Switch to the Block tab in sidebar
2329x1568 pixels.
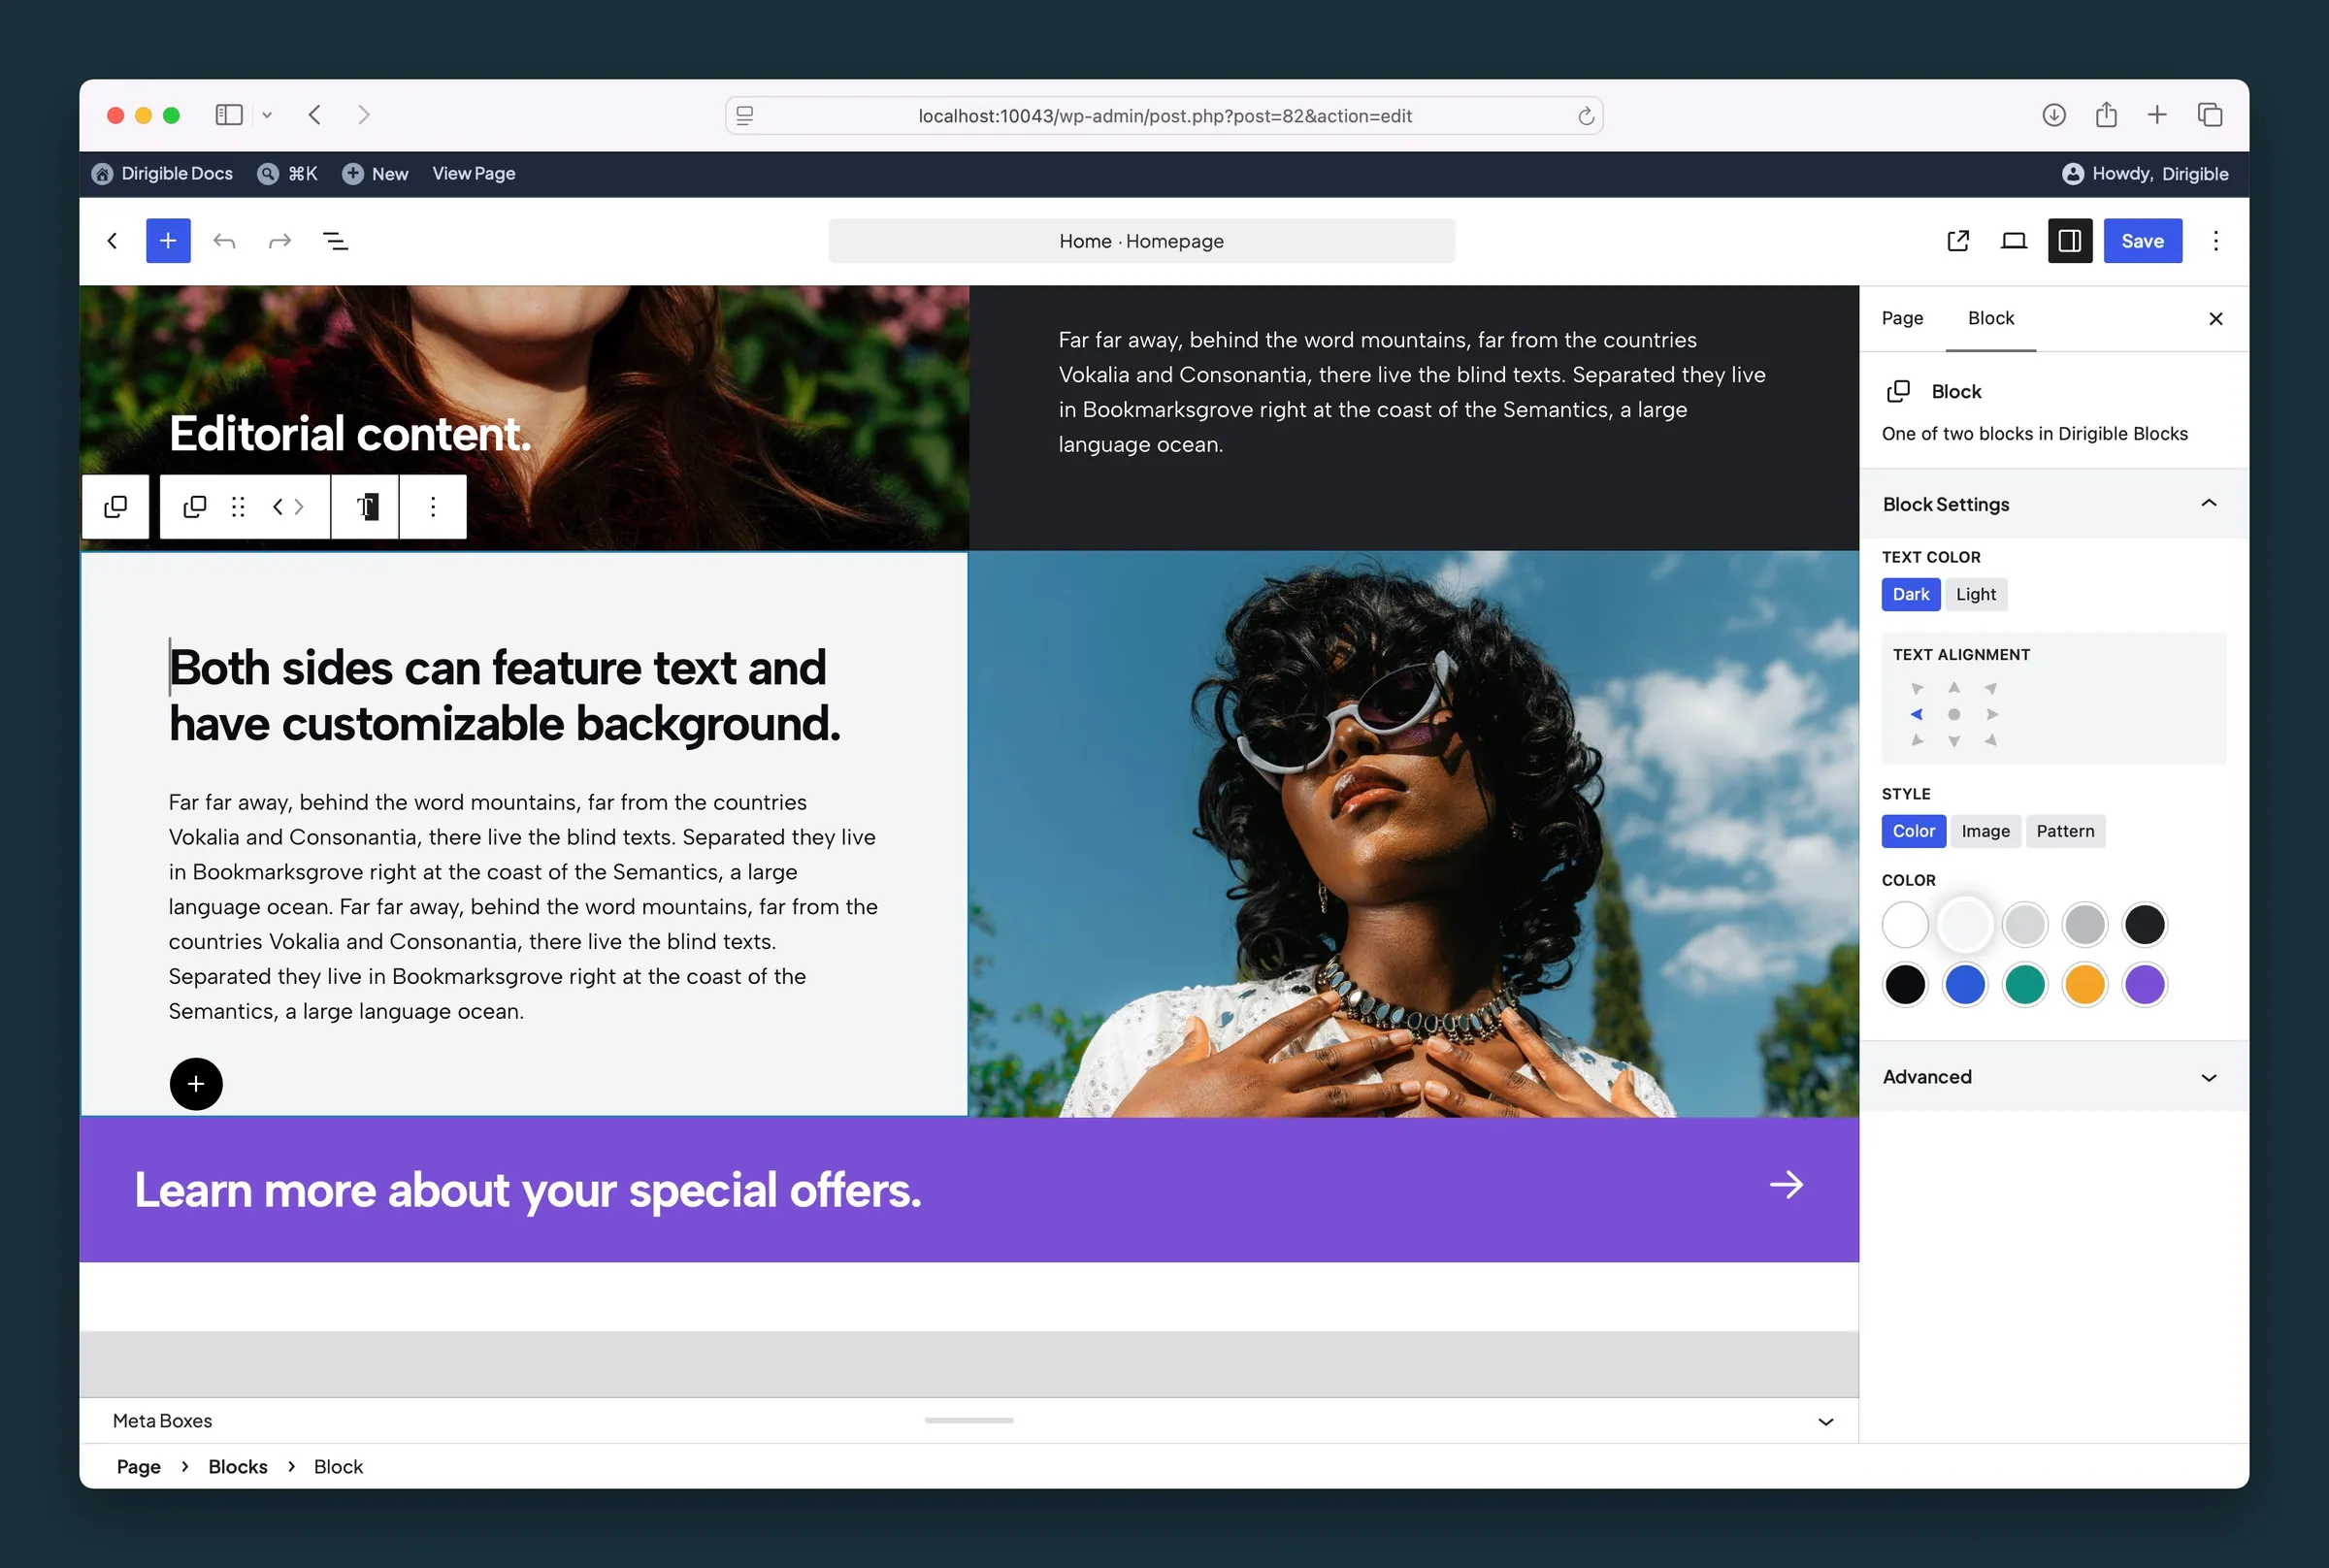click(1991, 318)
